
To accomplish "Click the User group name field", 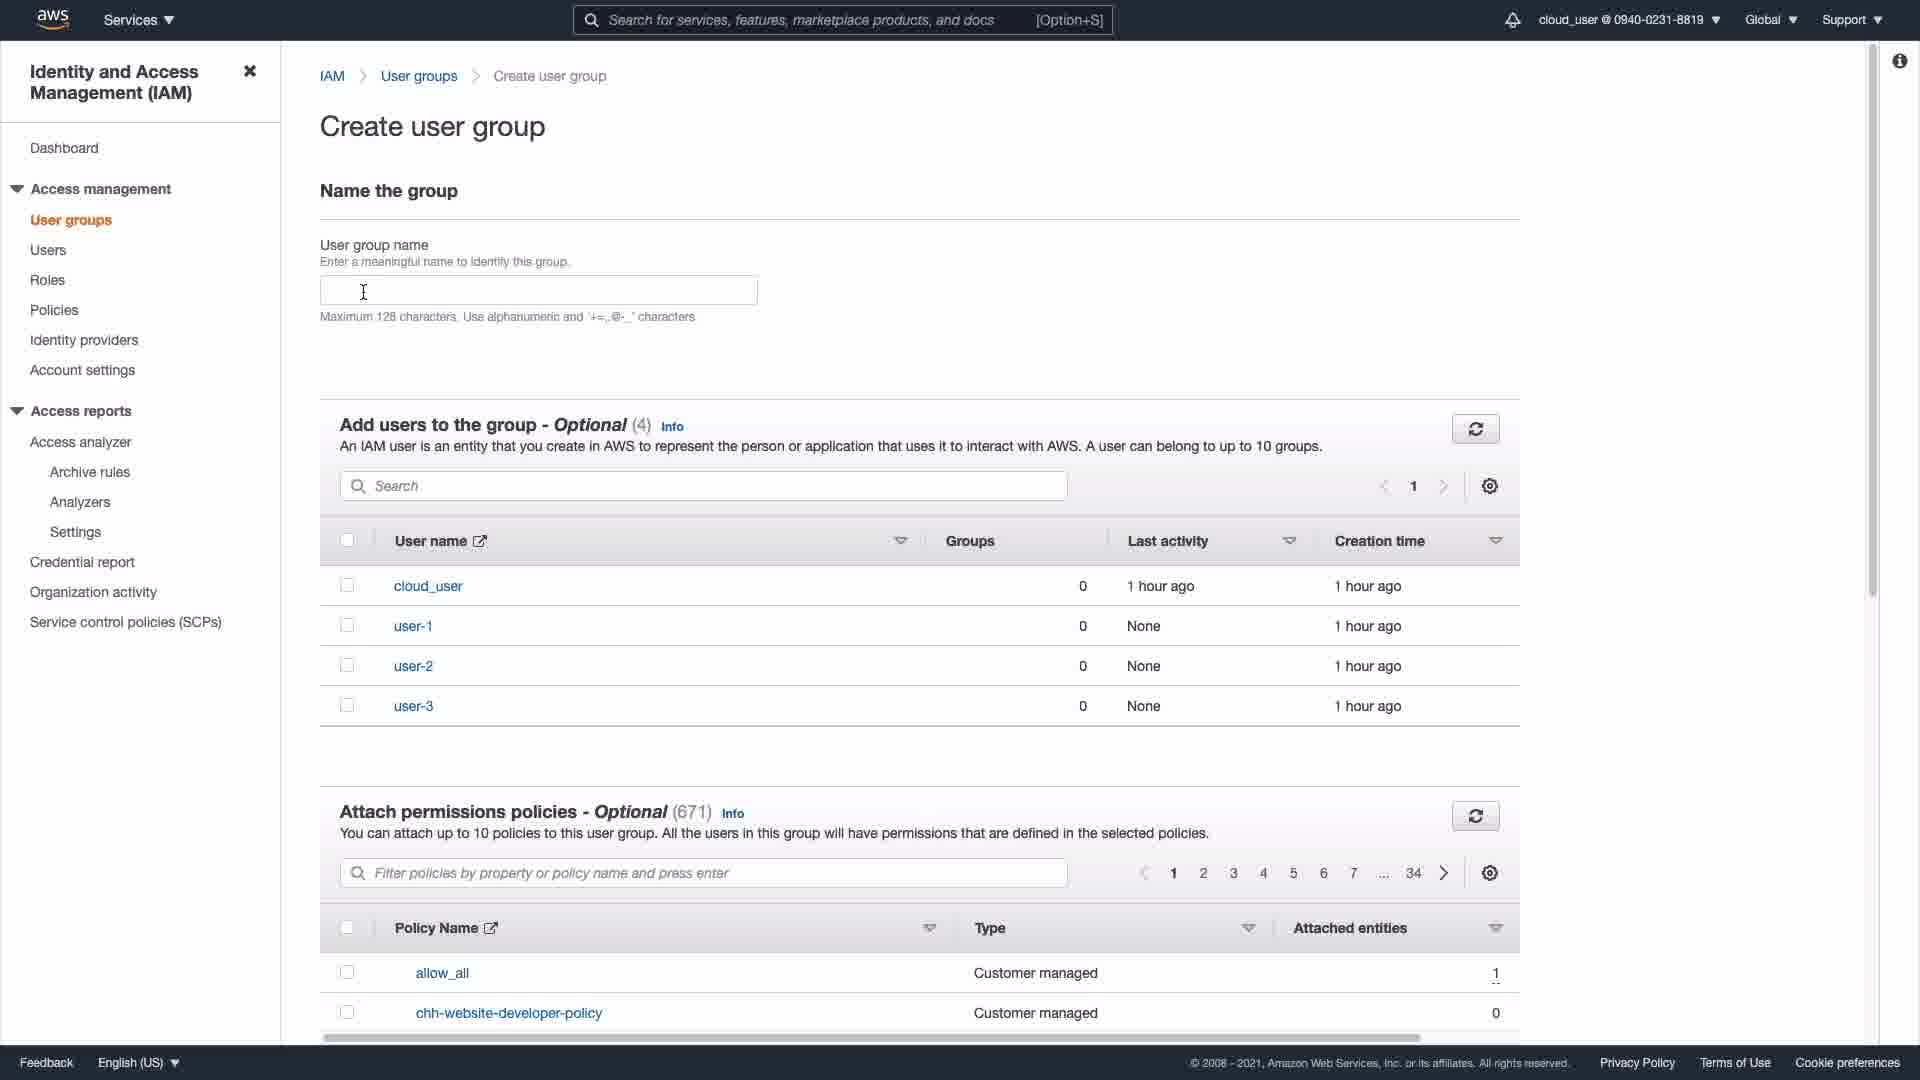I will (538, 291).
